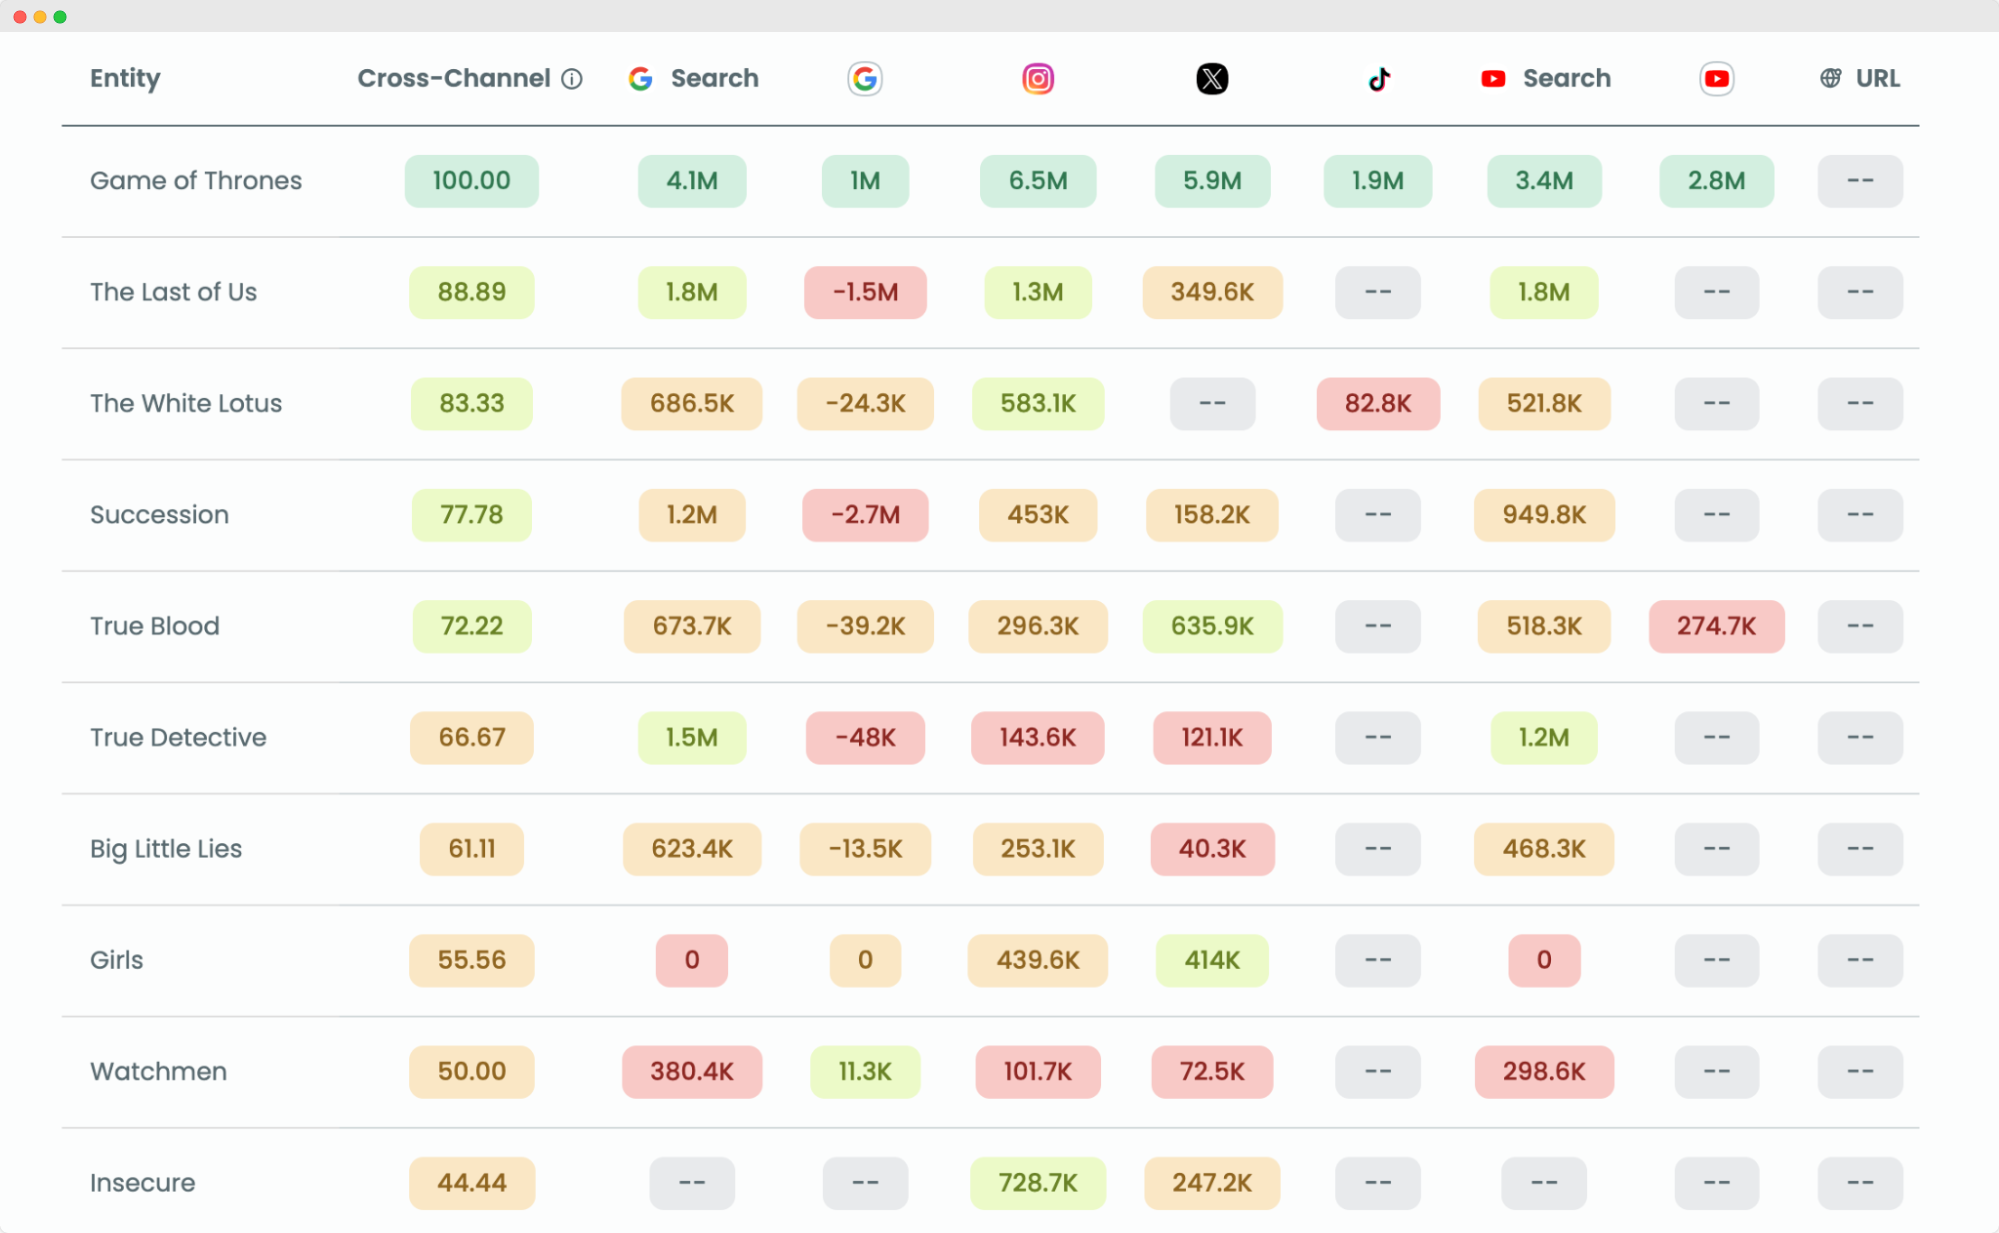Select the True Detective entity
The width and height of the screenshot is (1999, 1233).
pos(178,737)
